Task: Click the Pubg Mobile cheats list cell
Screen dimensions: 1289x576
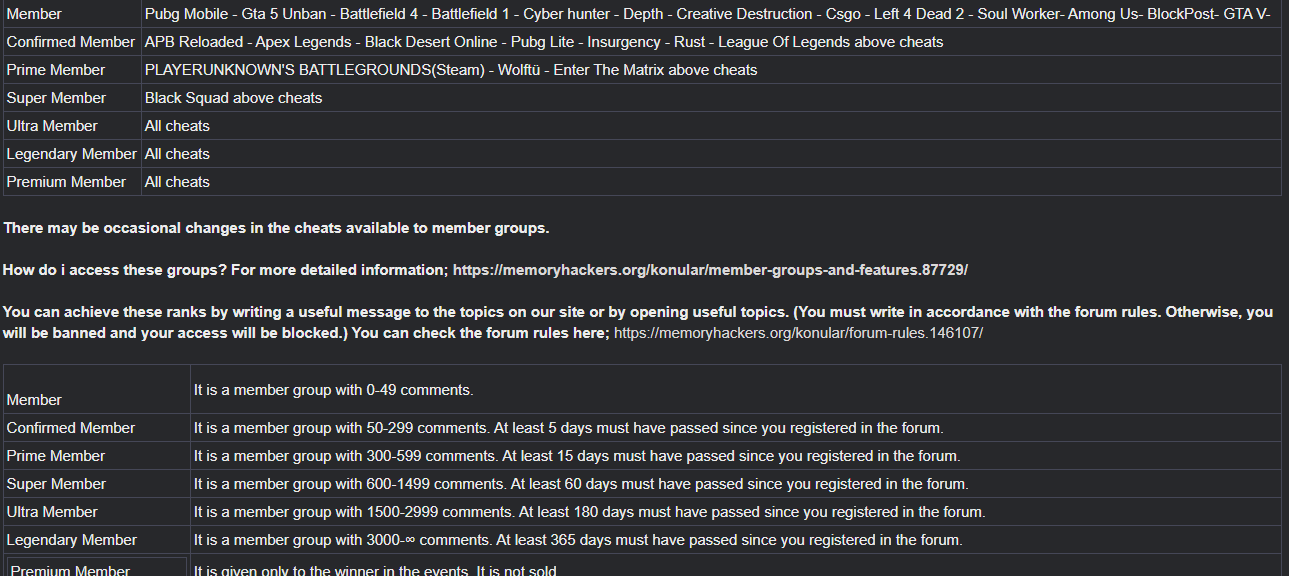Action: (x=711, y=14)
